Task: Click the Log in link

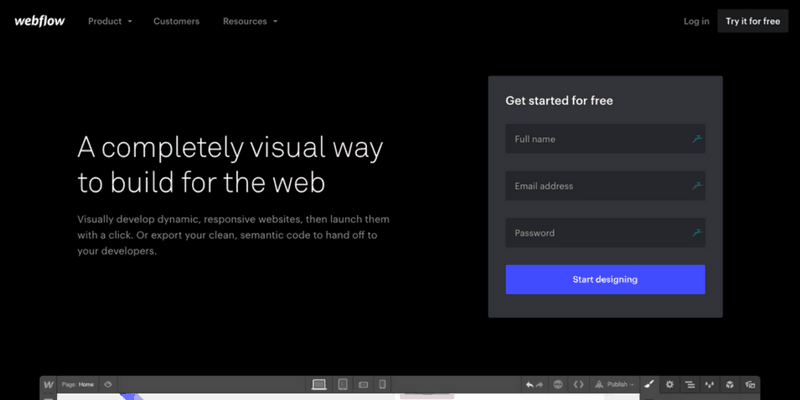Action: 696,21
